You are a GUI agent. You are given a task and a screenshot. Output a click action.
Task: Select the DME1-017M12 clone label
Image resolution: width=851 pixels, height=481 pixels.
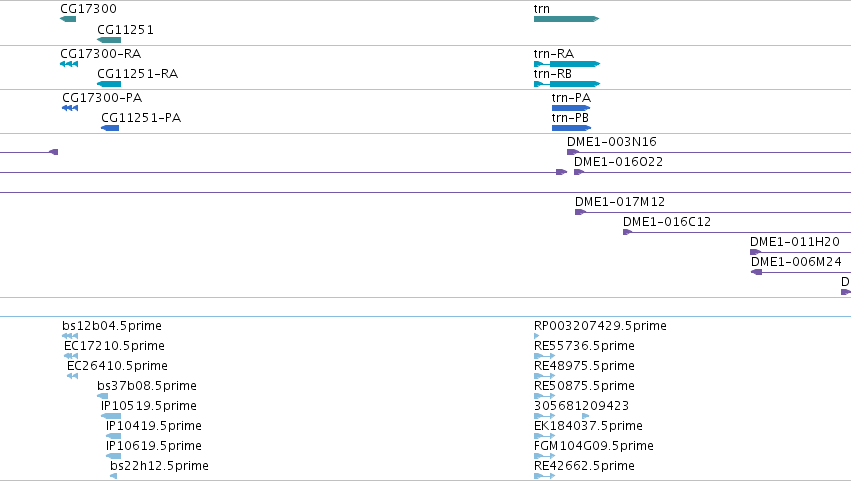pyautogui.click(x=620, y=202)
